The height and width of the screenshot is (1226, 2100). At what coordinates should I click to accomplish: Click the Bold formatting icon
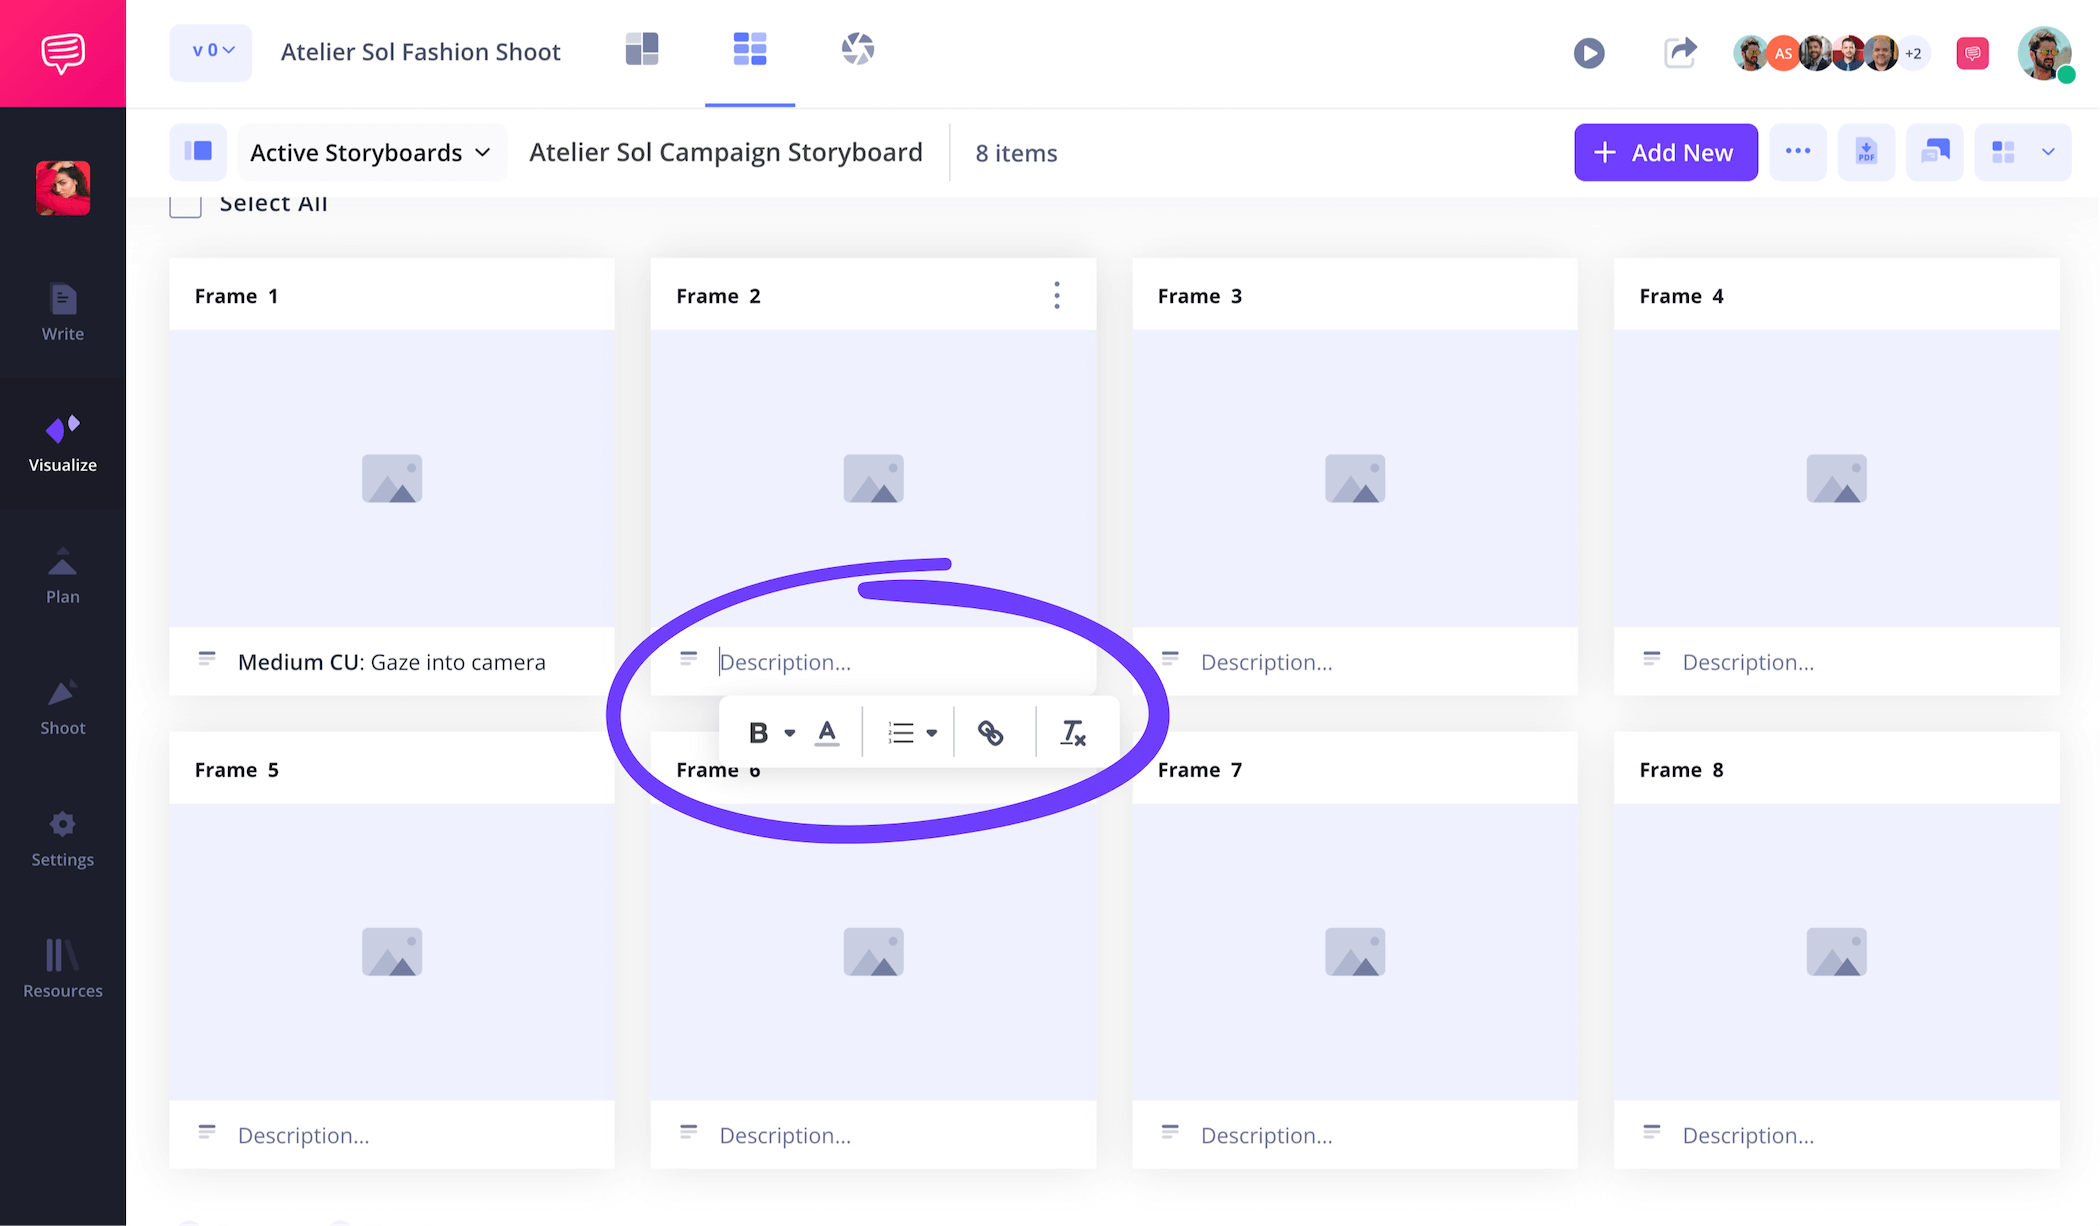pos(758,733)
